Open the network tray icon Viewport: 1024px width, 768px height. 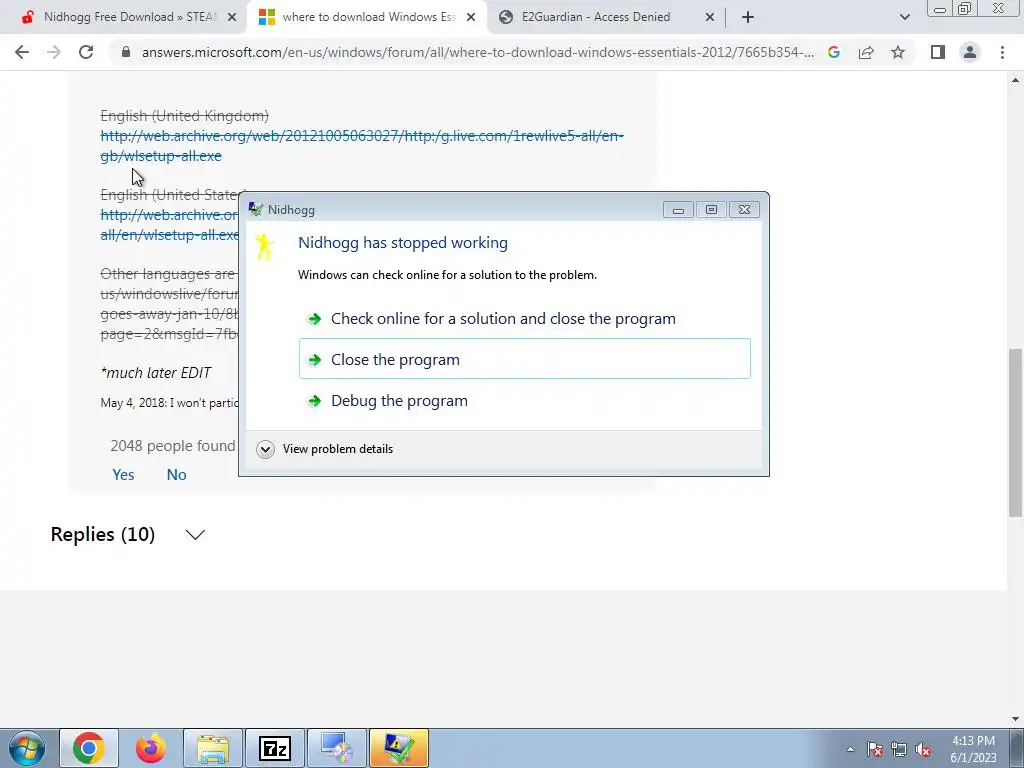coord(899,749)
